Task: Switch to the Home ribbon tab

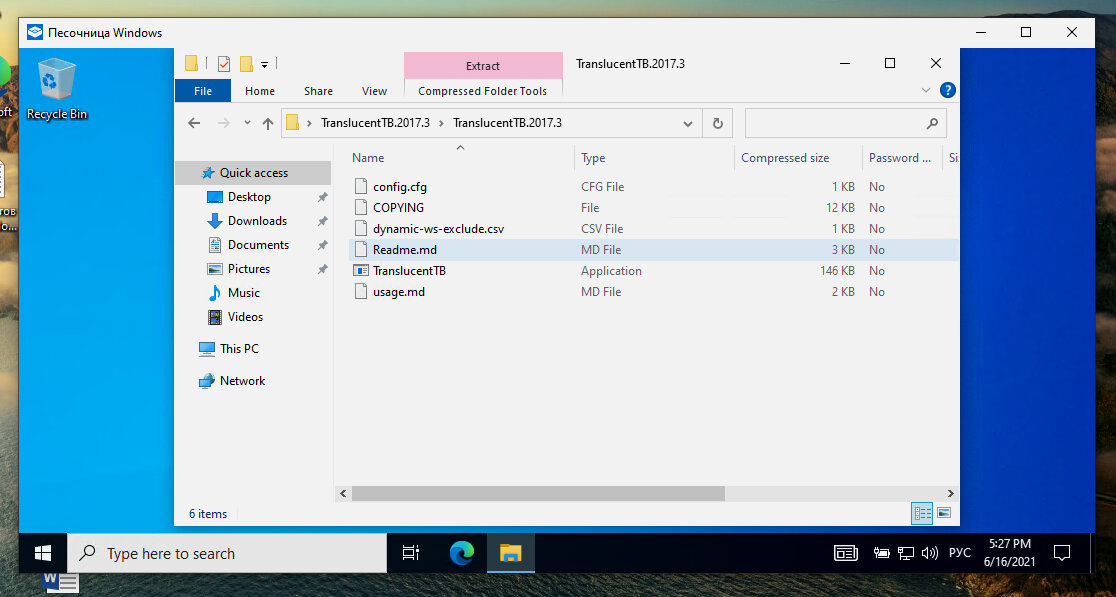Action: (x=260, y=91)
